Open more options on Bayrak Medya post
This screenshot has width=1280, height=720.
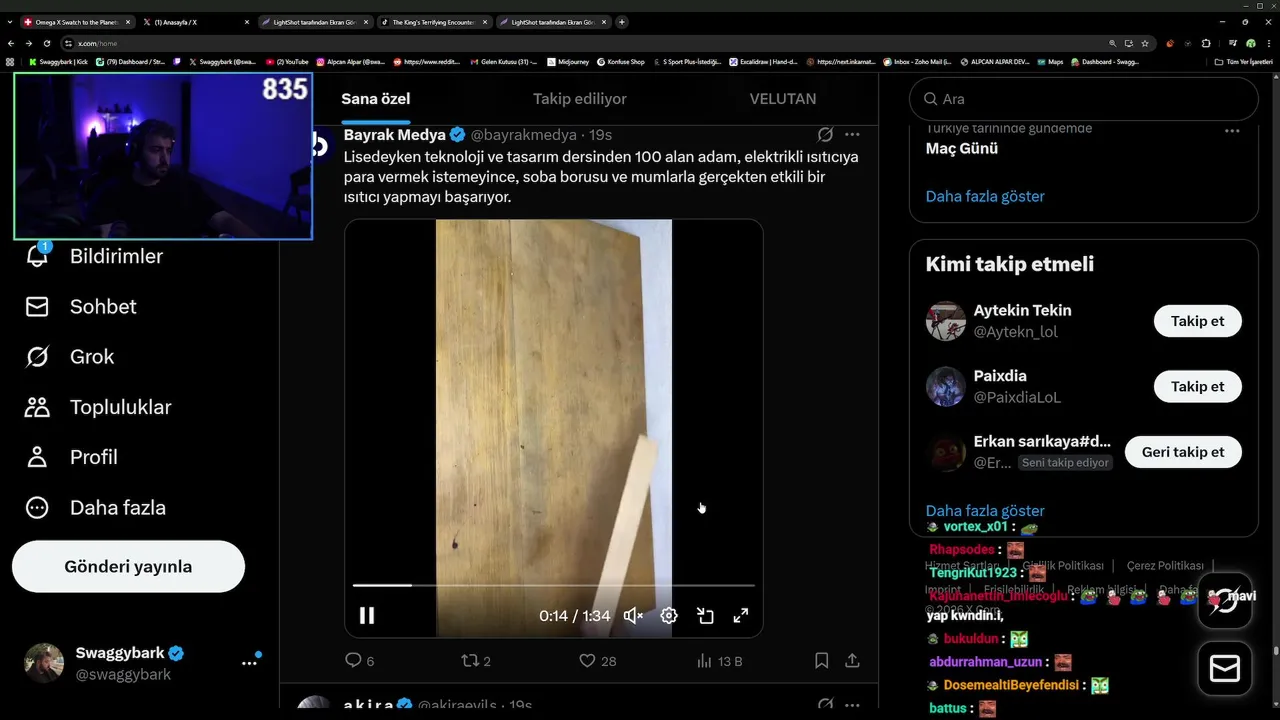[x=852, y=134]
